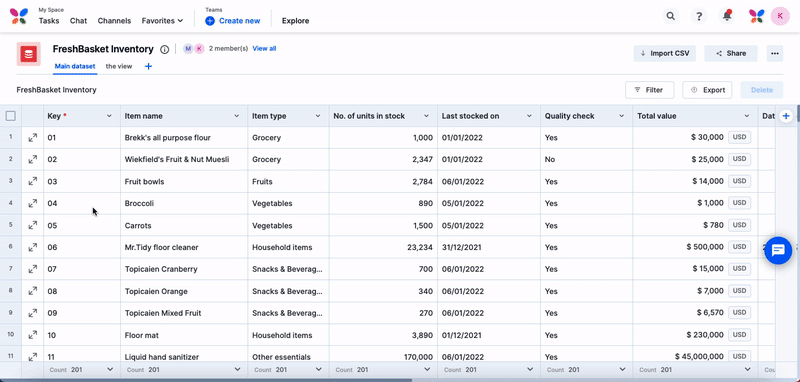Screen dimensions: 800x382
Task: Select 'Broccoli' item name cell
Action: [184, 203]
